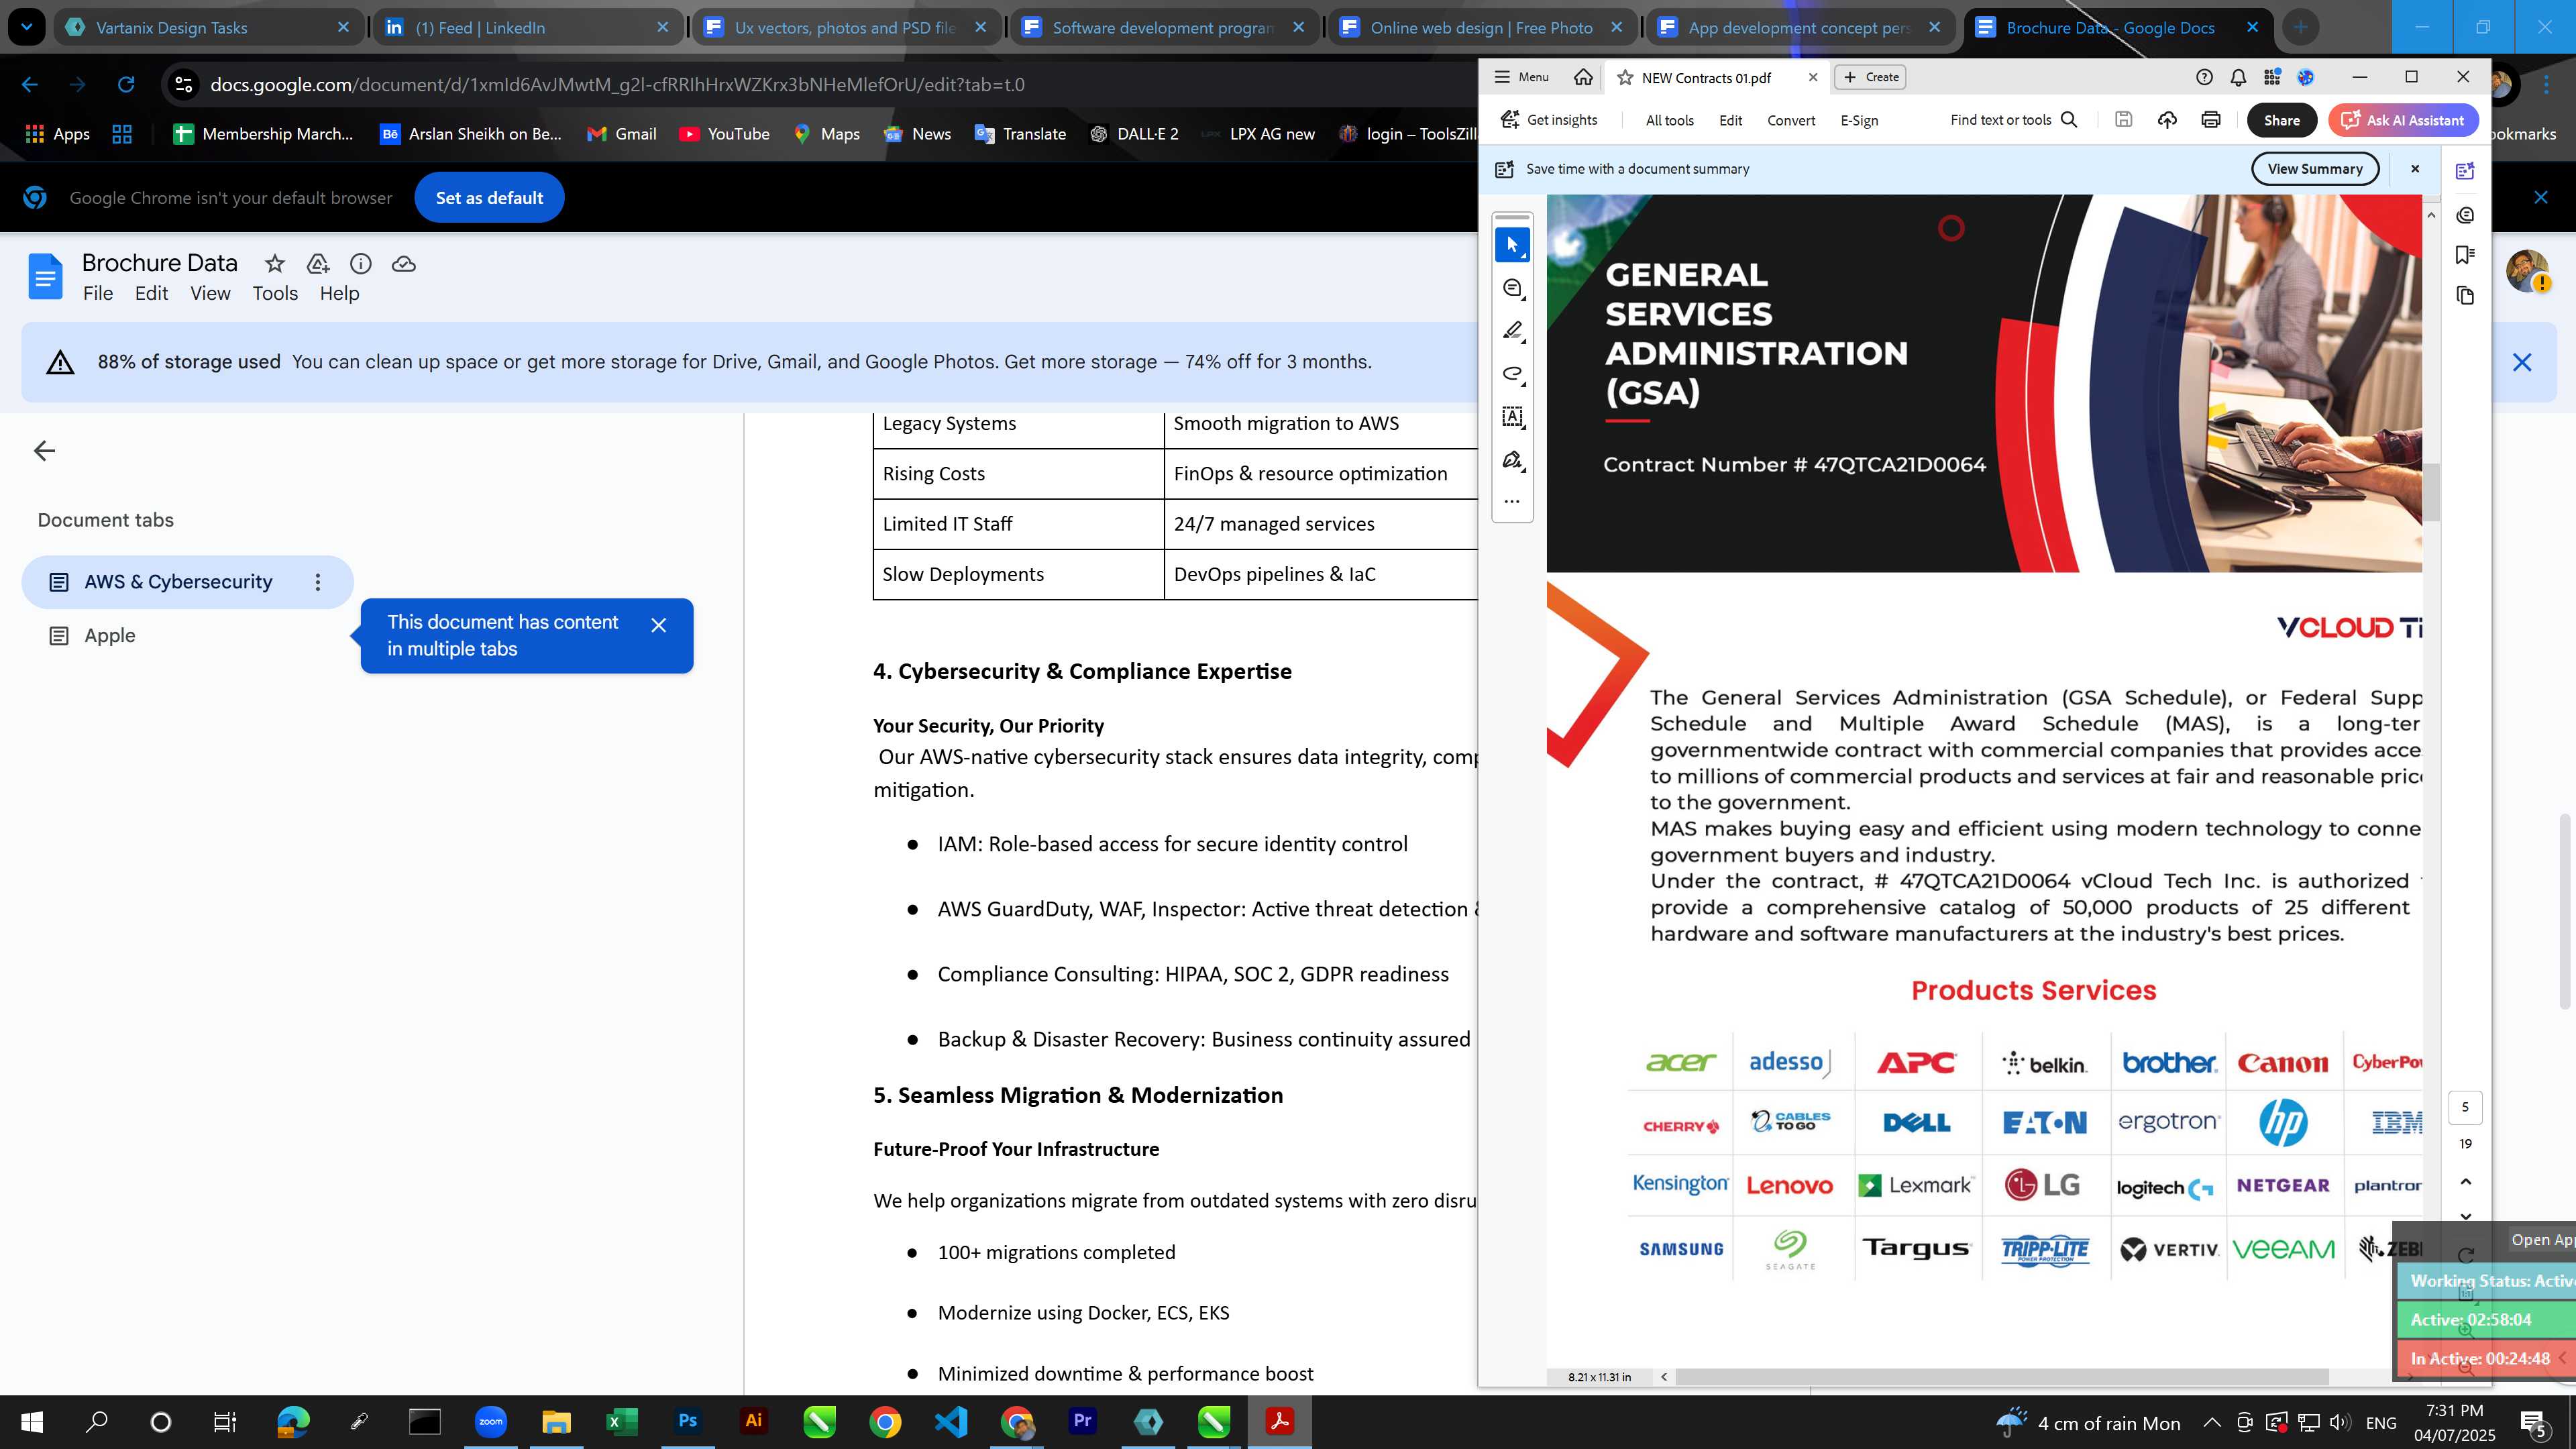Star the Brochure Data document
The image size is (2576, 1449).
(275, 264)
